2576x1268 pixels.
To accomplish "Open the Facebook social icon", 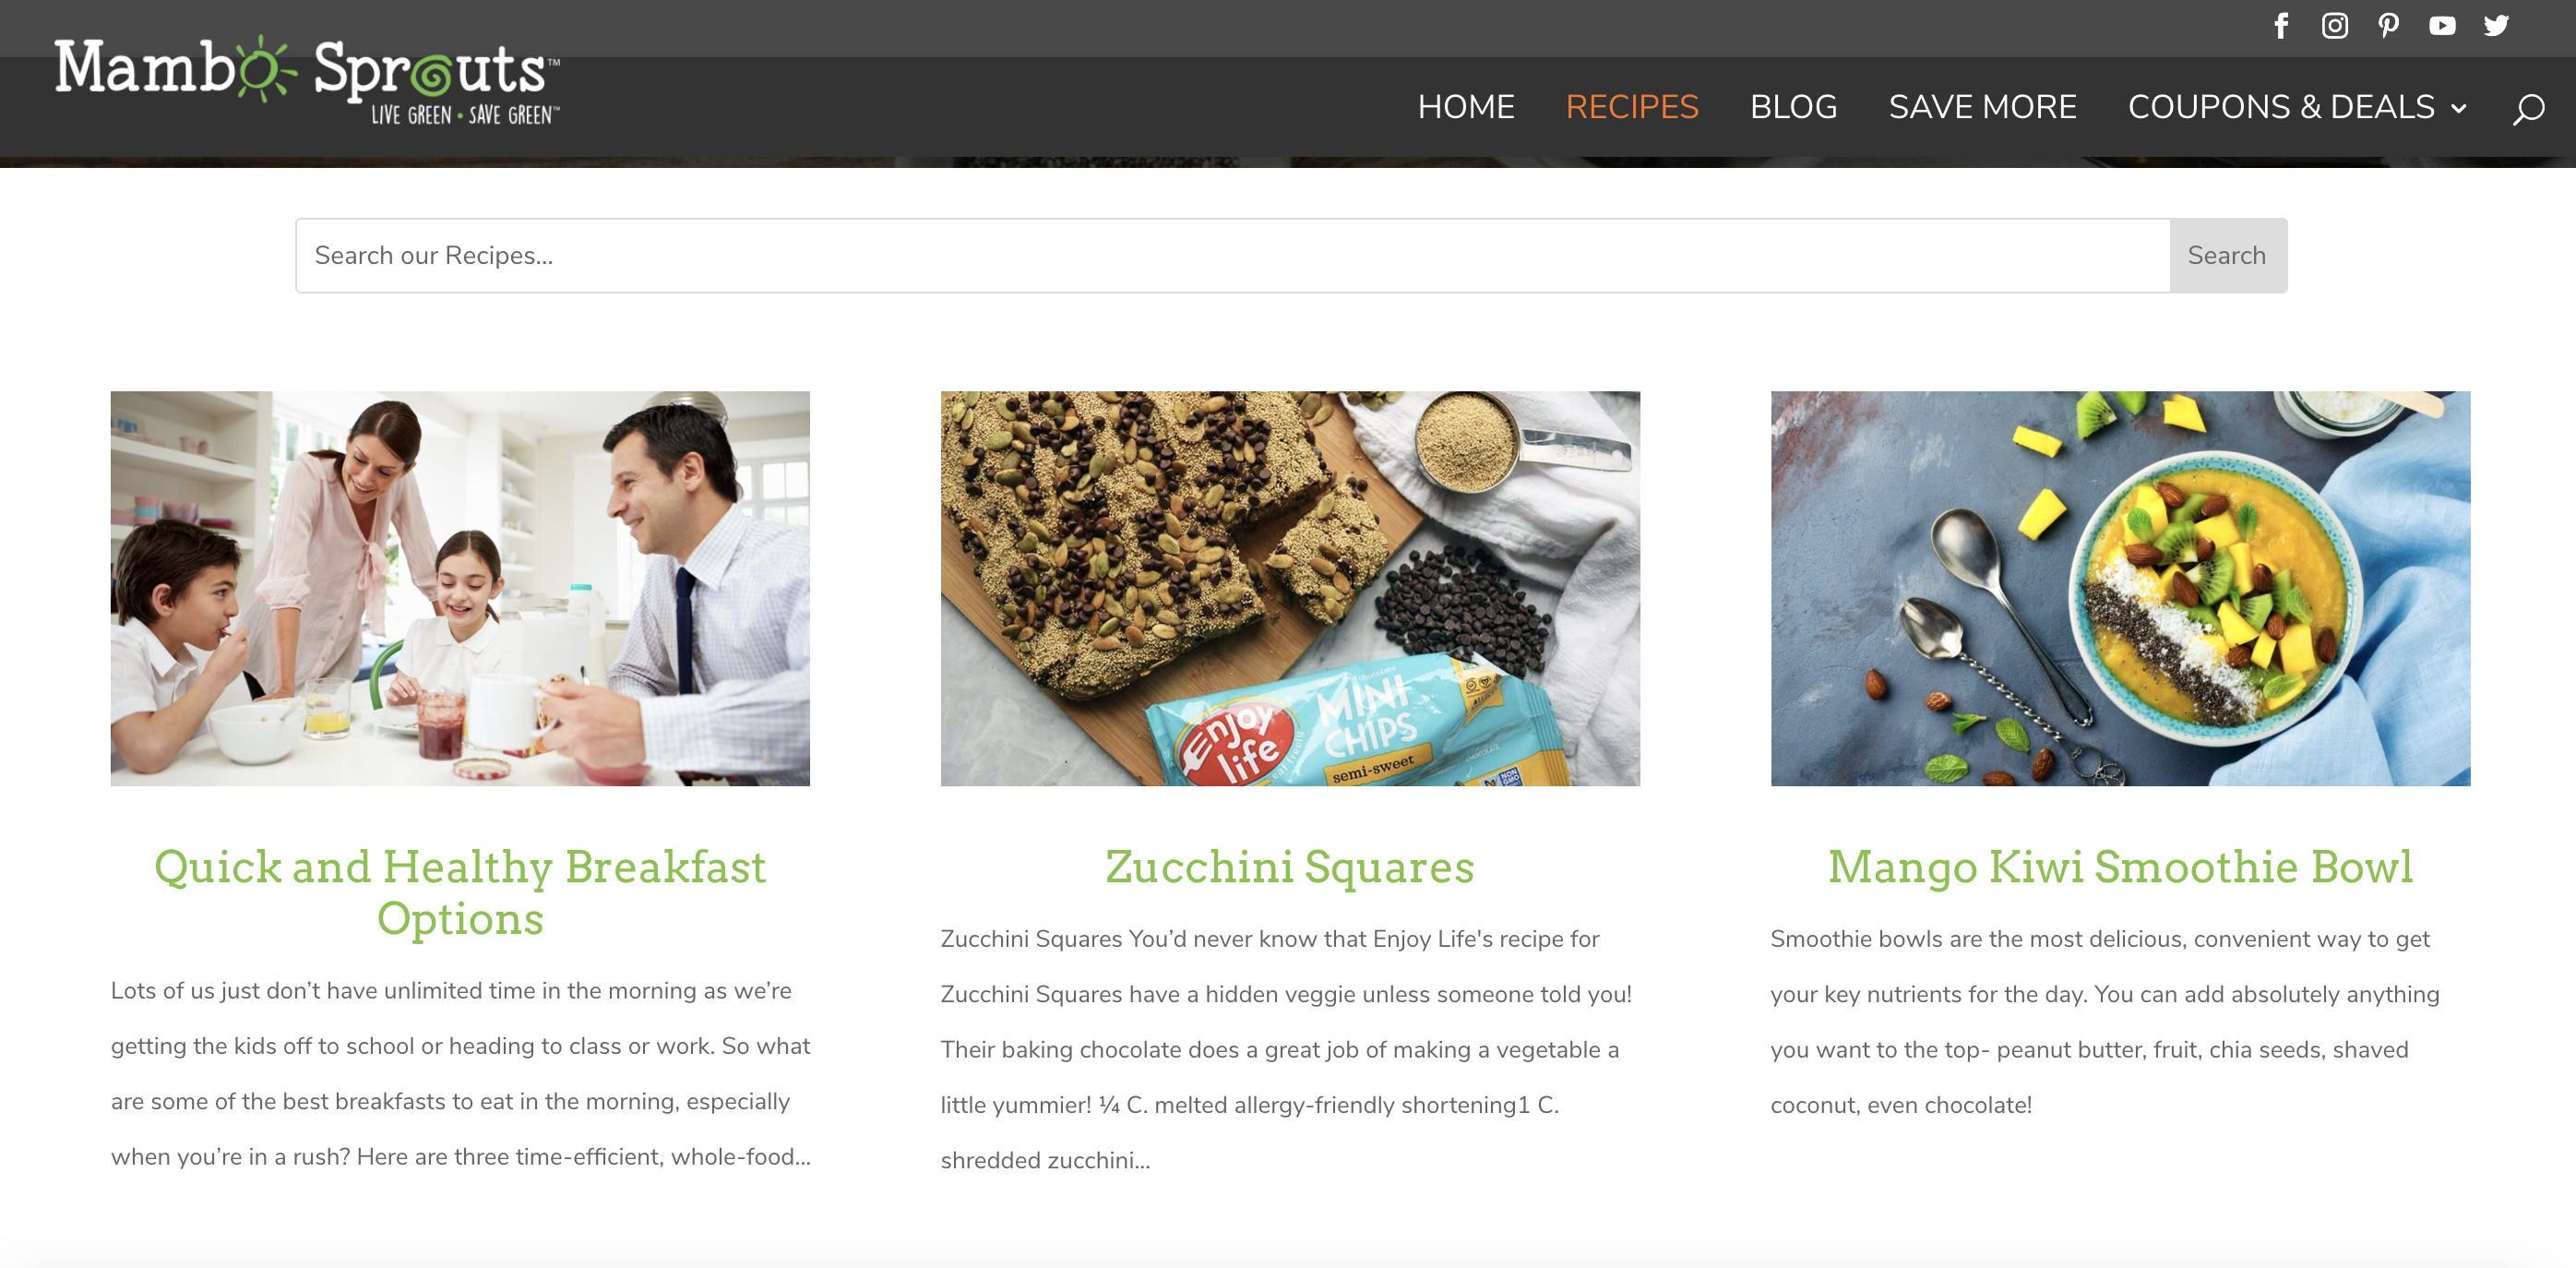I will (2281, 26).
